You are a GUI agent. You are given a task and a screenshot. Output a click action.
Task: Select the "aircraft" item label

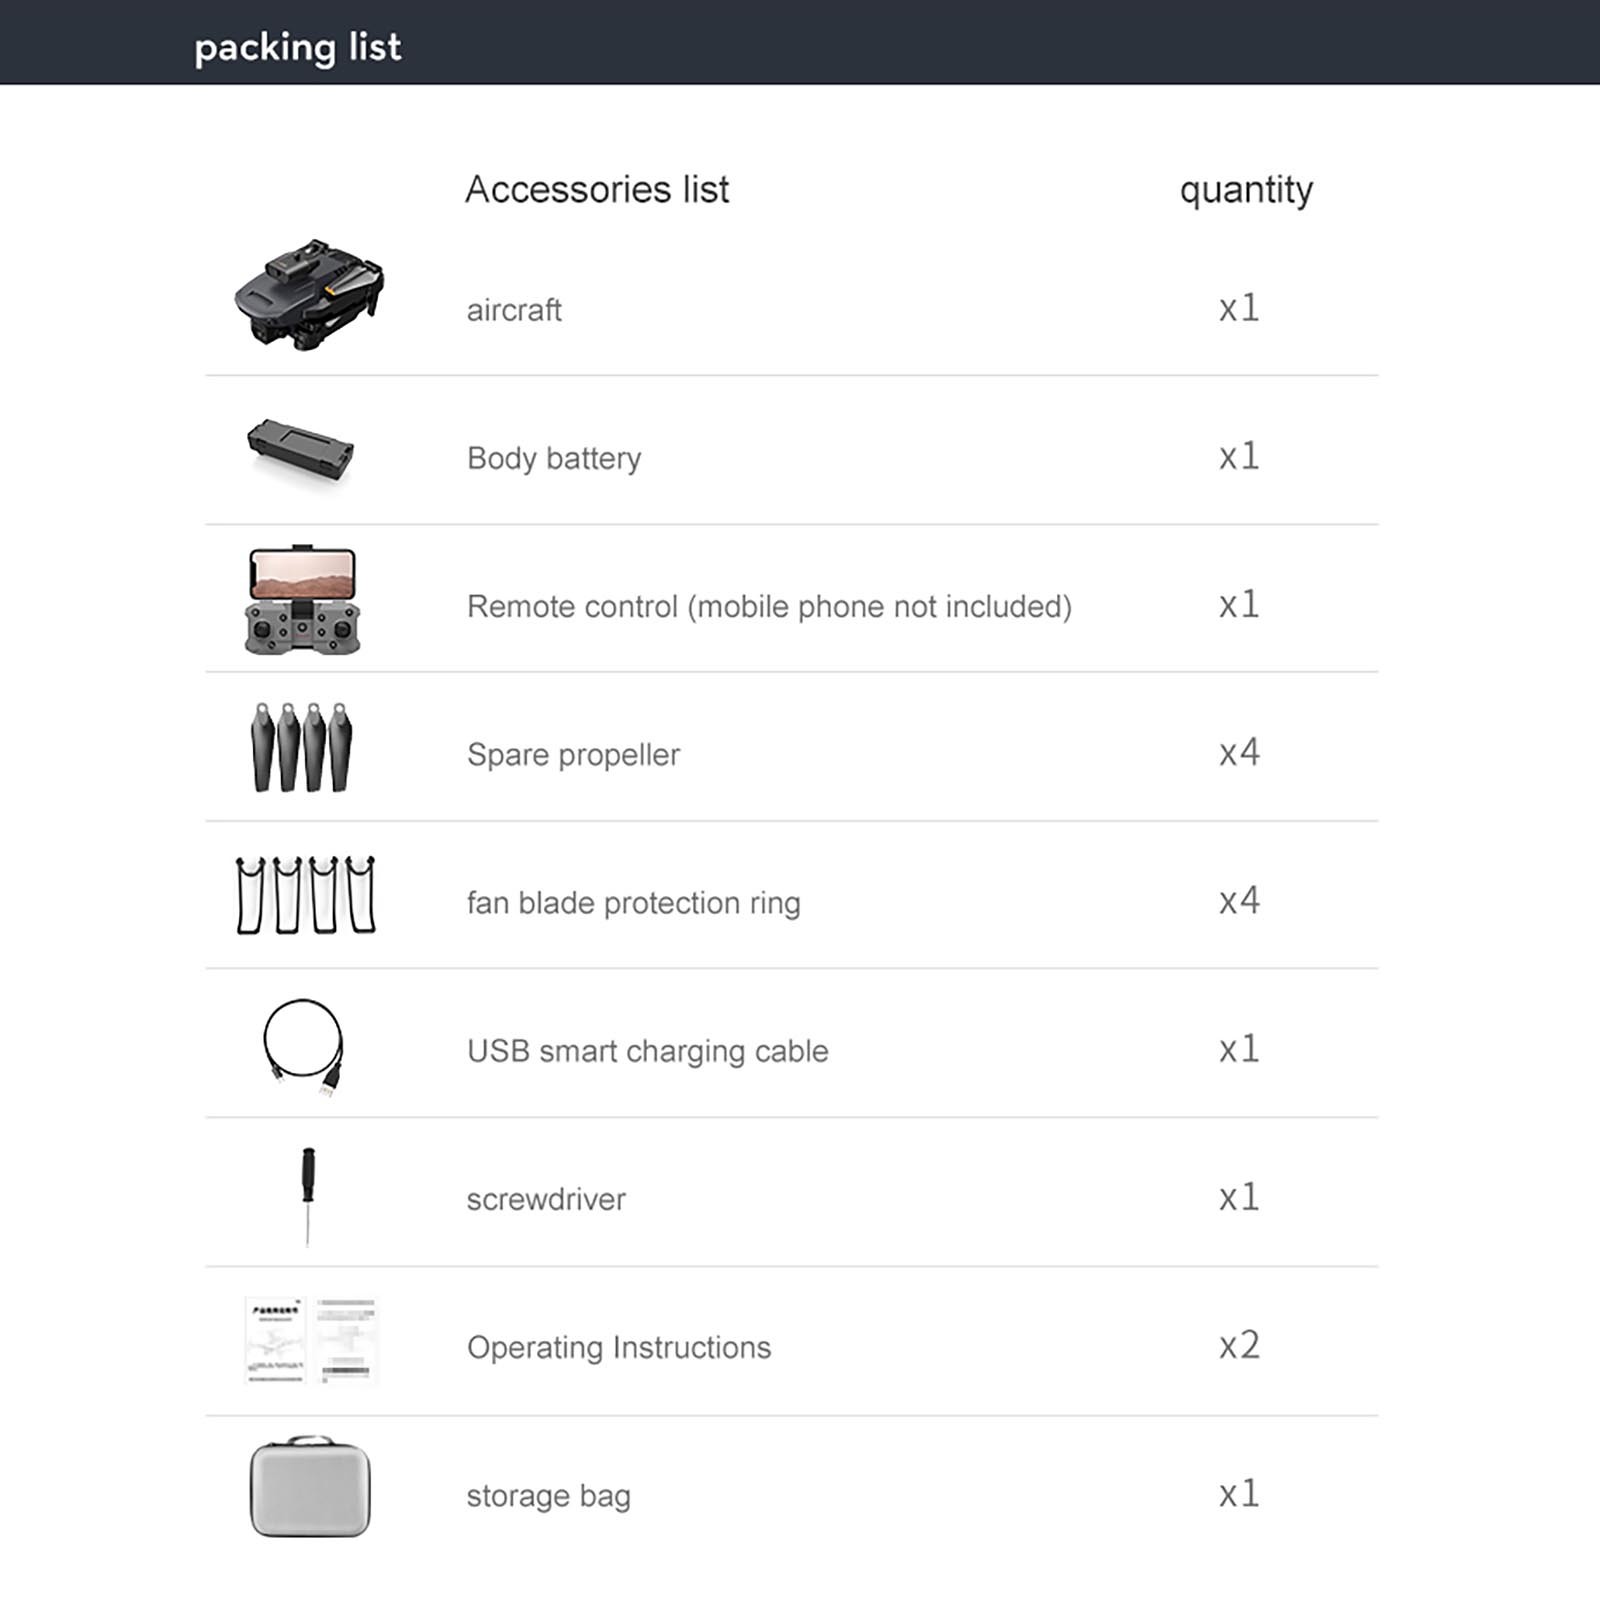[514, 310]
